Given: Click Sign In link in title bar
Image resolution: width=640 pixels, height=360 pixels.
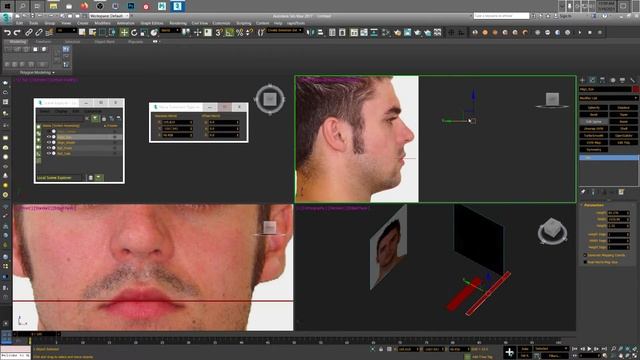Looking at the screenshot, I should (566, 16).
